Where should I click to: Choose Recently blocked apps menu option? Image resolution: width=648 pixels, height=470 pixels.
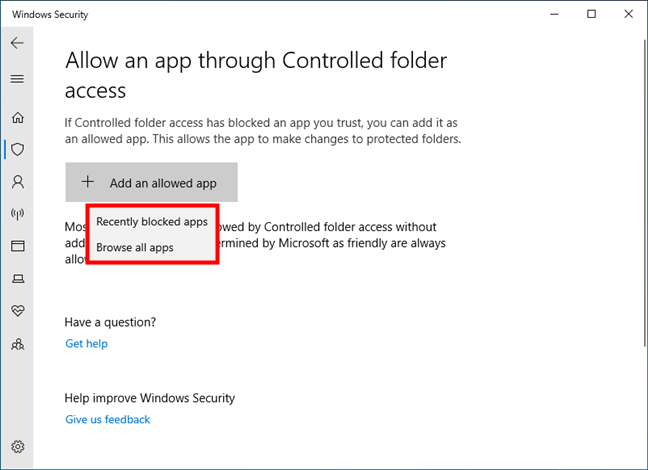click(152, 222)
